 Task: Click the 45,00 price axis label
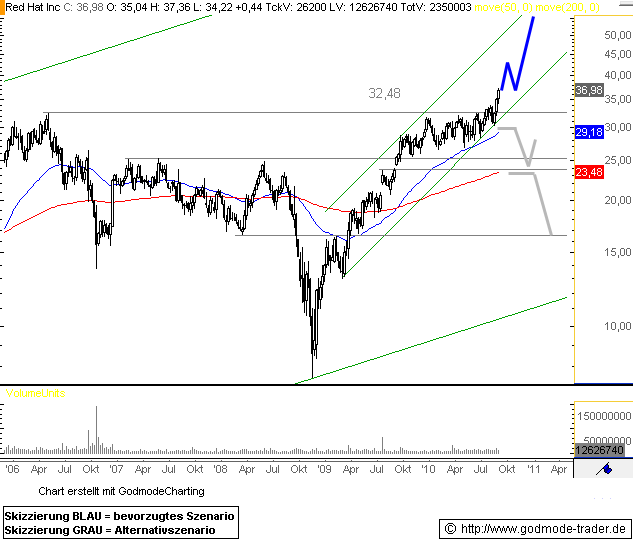coord(617,54)
